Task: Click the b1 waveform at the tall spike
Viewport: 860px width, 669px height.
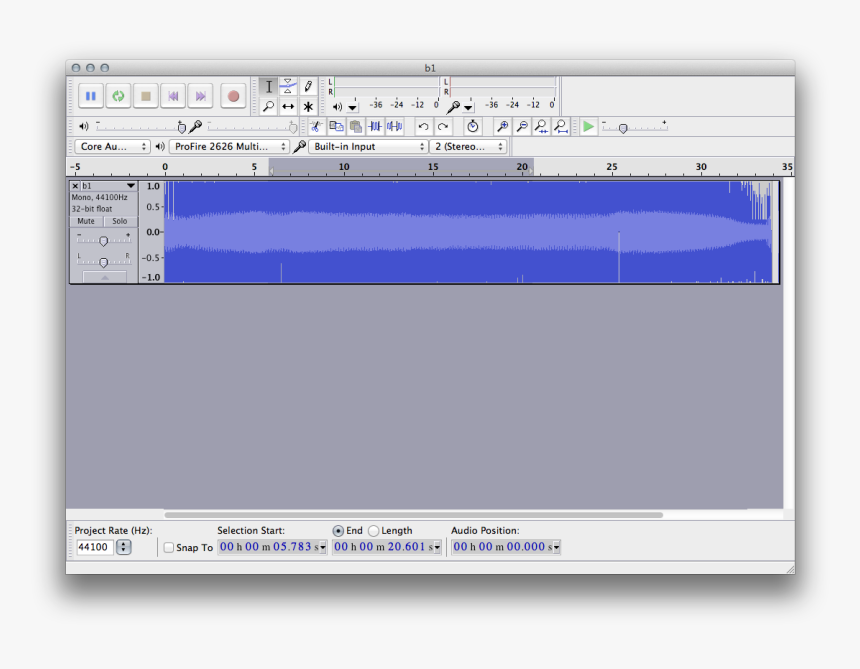Action: click(x=619, y=257)
